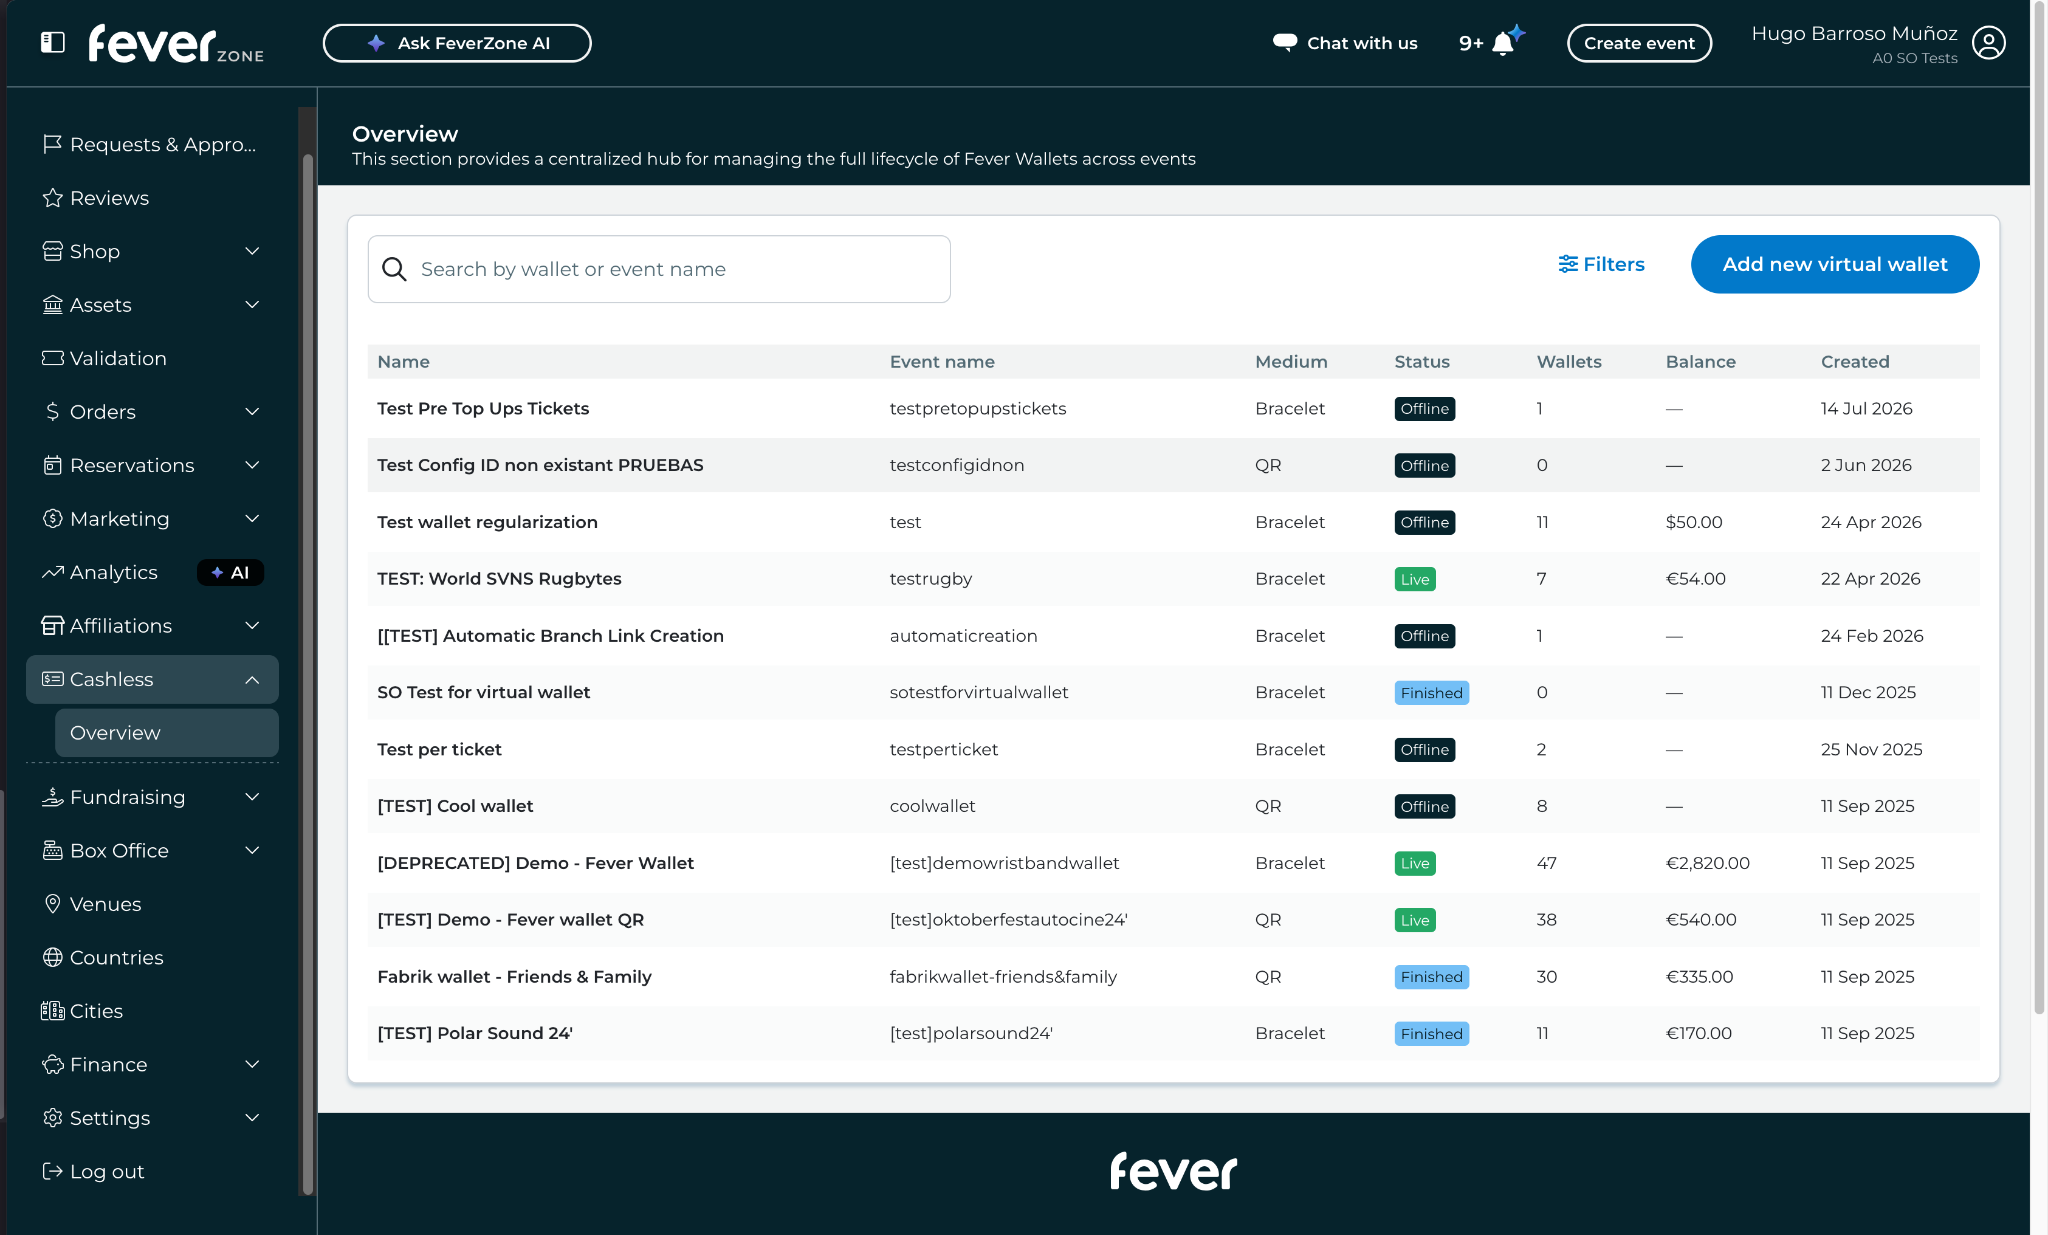Click the Orders dollar icon

click(x=52, y=412)
